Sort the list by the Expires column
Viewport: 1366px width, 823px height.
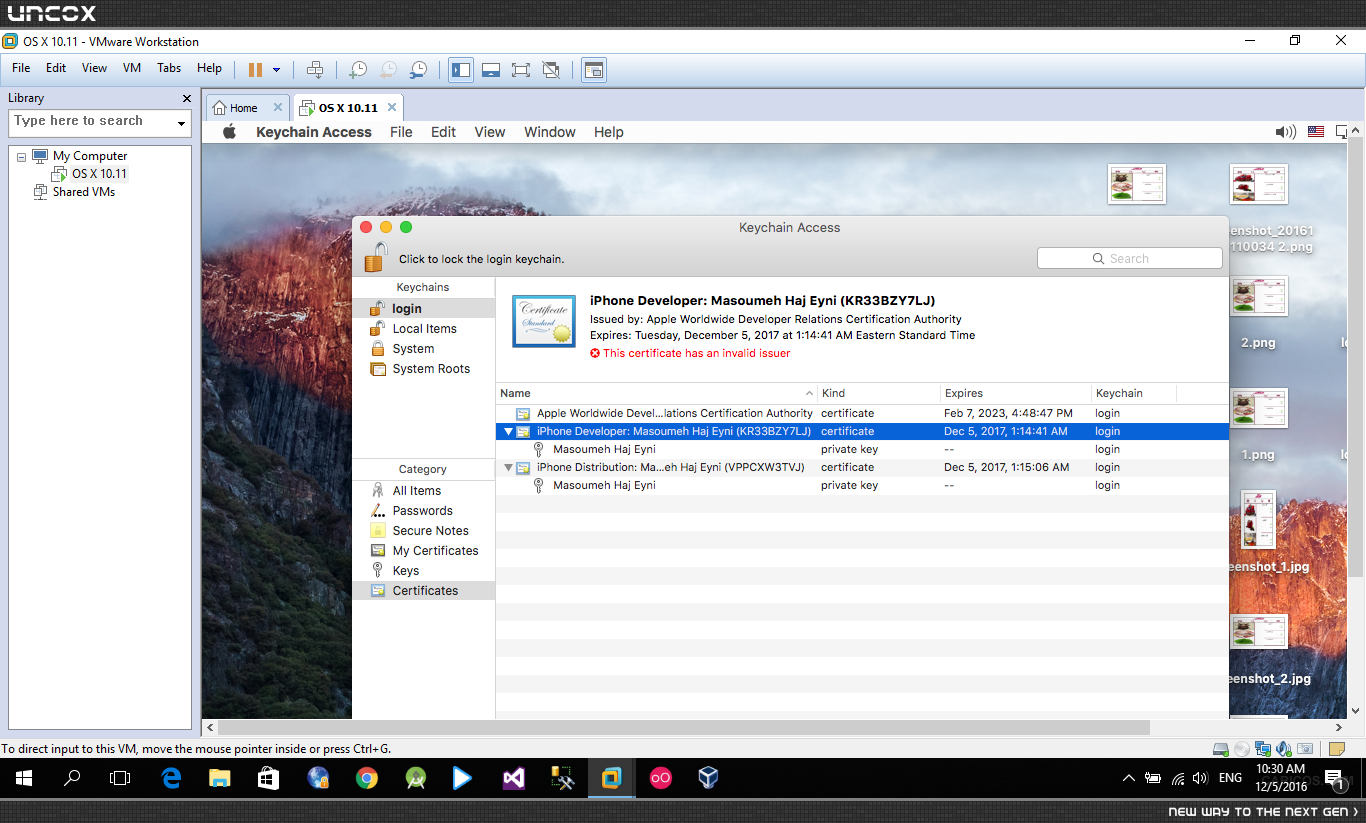(1016, 393)
